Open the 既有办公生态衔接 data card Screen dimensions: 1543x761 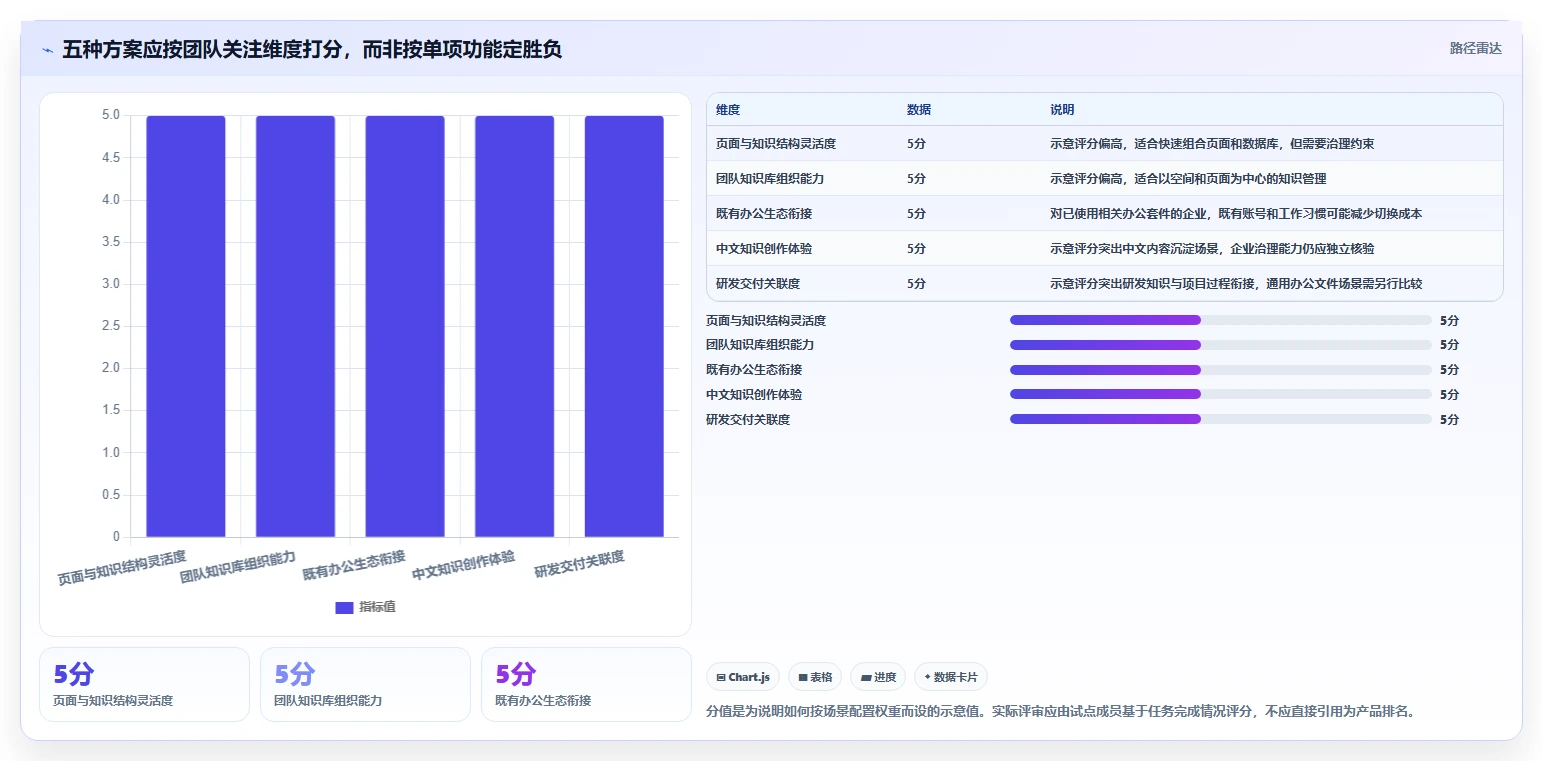586,684
